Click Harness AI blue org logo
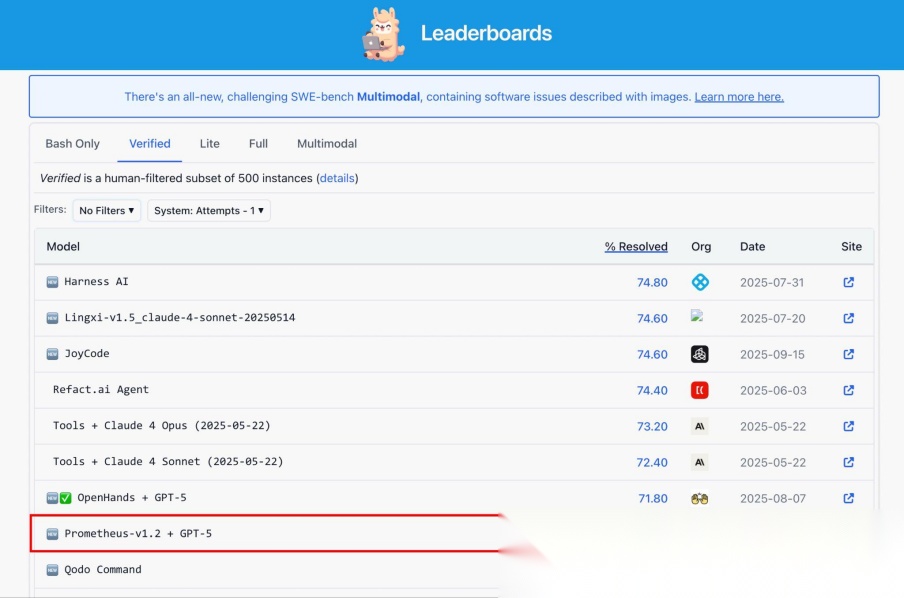This screenshot has height=598, width=904. point(700,282)
